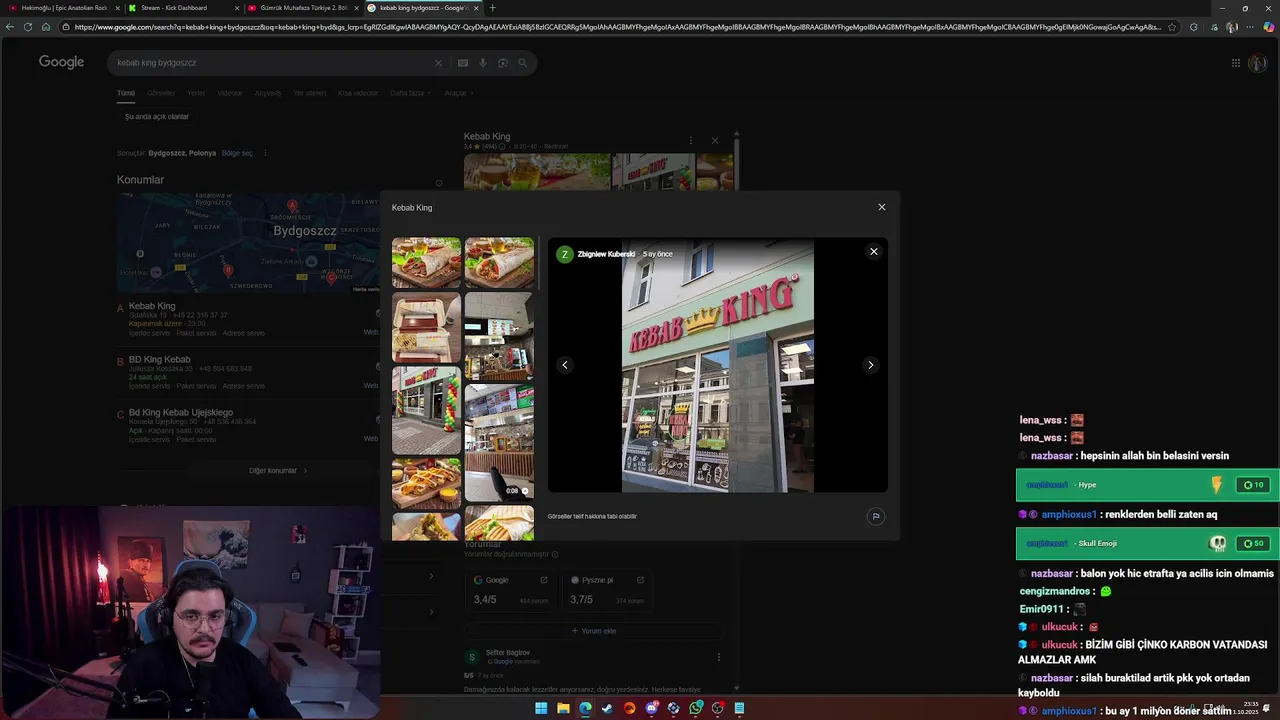Open Steam from the taskbar
Image resolution: width=1280 pixels, height=720 pixels.
tap(607, 708)
